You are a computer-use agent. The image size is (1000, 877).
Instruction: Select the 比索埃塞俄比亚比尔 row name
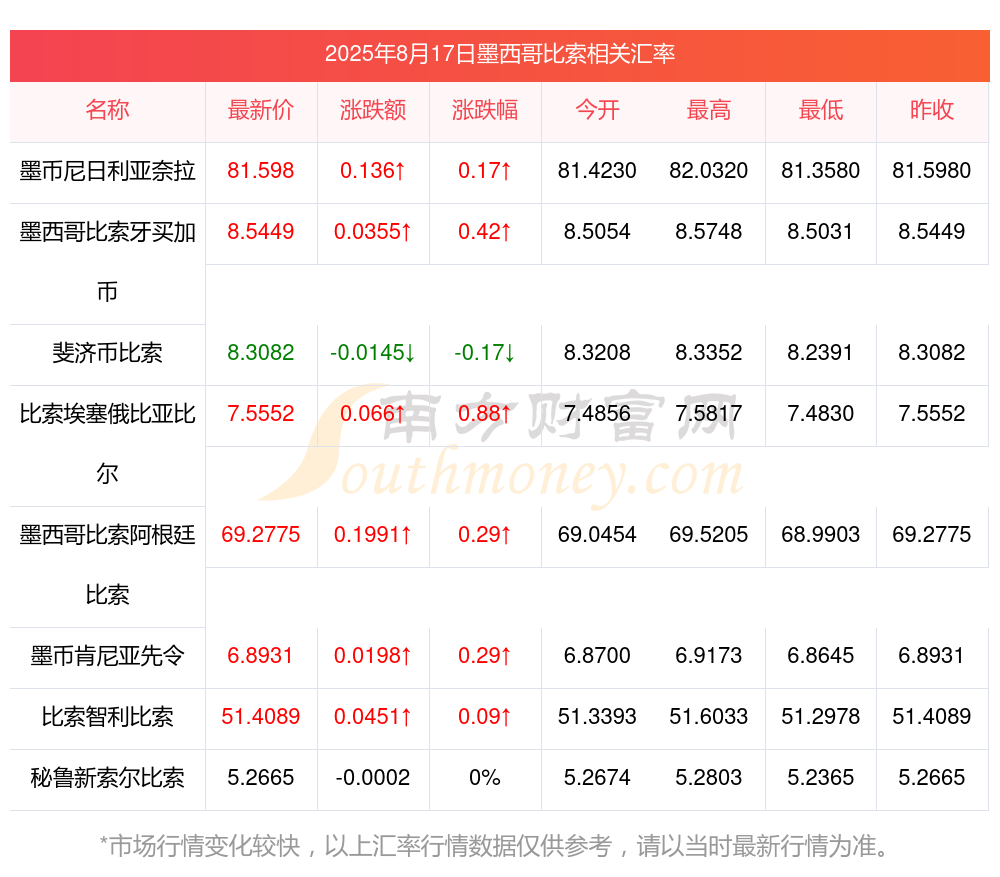click(107, 443)
